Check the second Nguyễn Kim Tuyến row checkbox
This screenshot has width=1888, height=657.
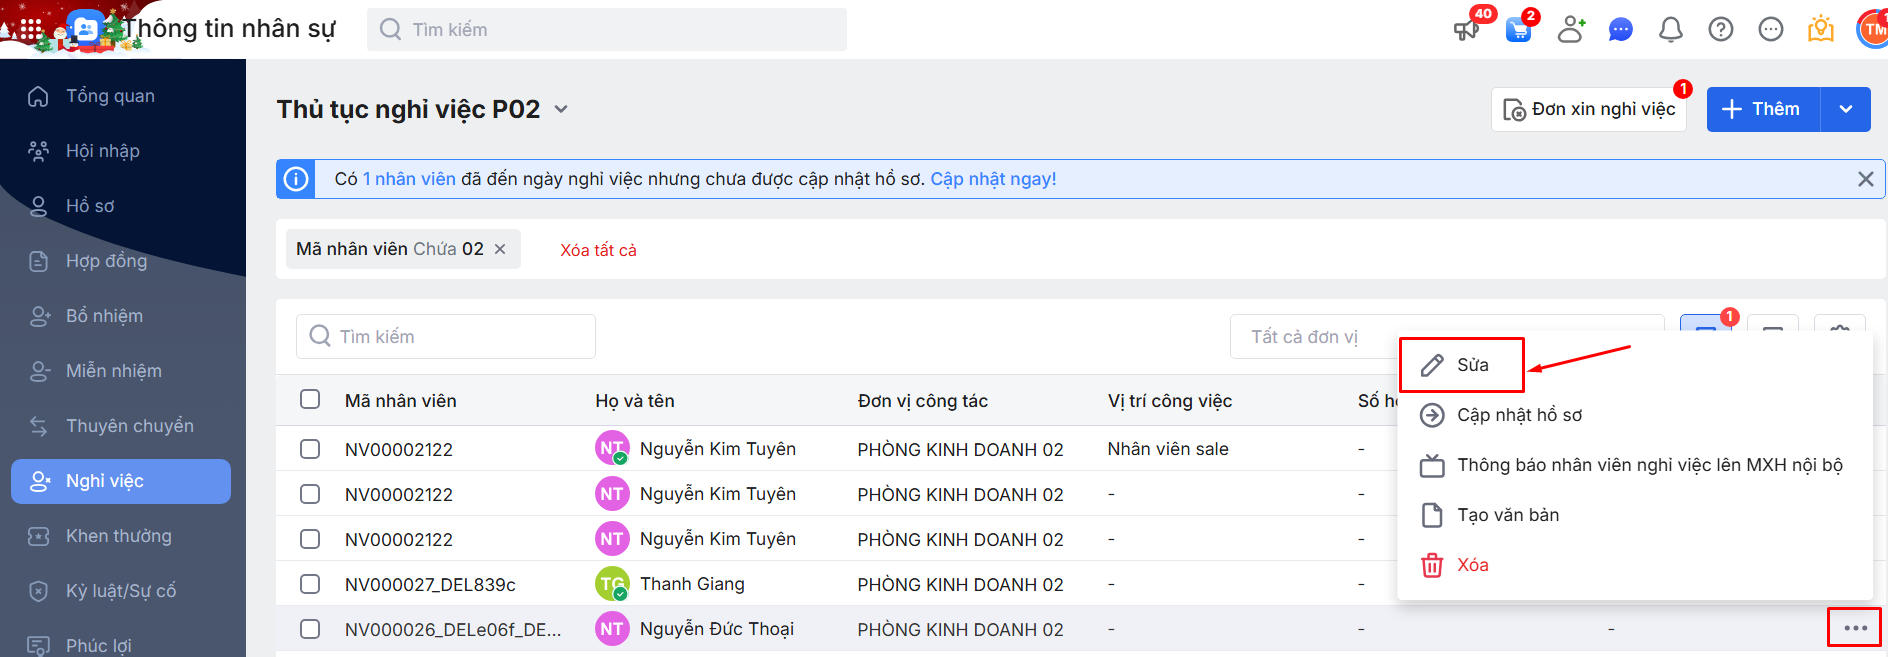tap(310, 494)
